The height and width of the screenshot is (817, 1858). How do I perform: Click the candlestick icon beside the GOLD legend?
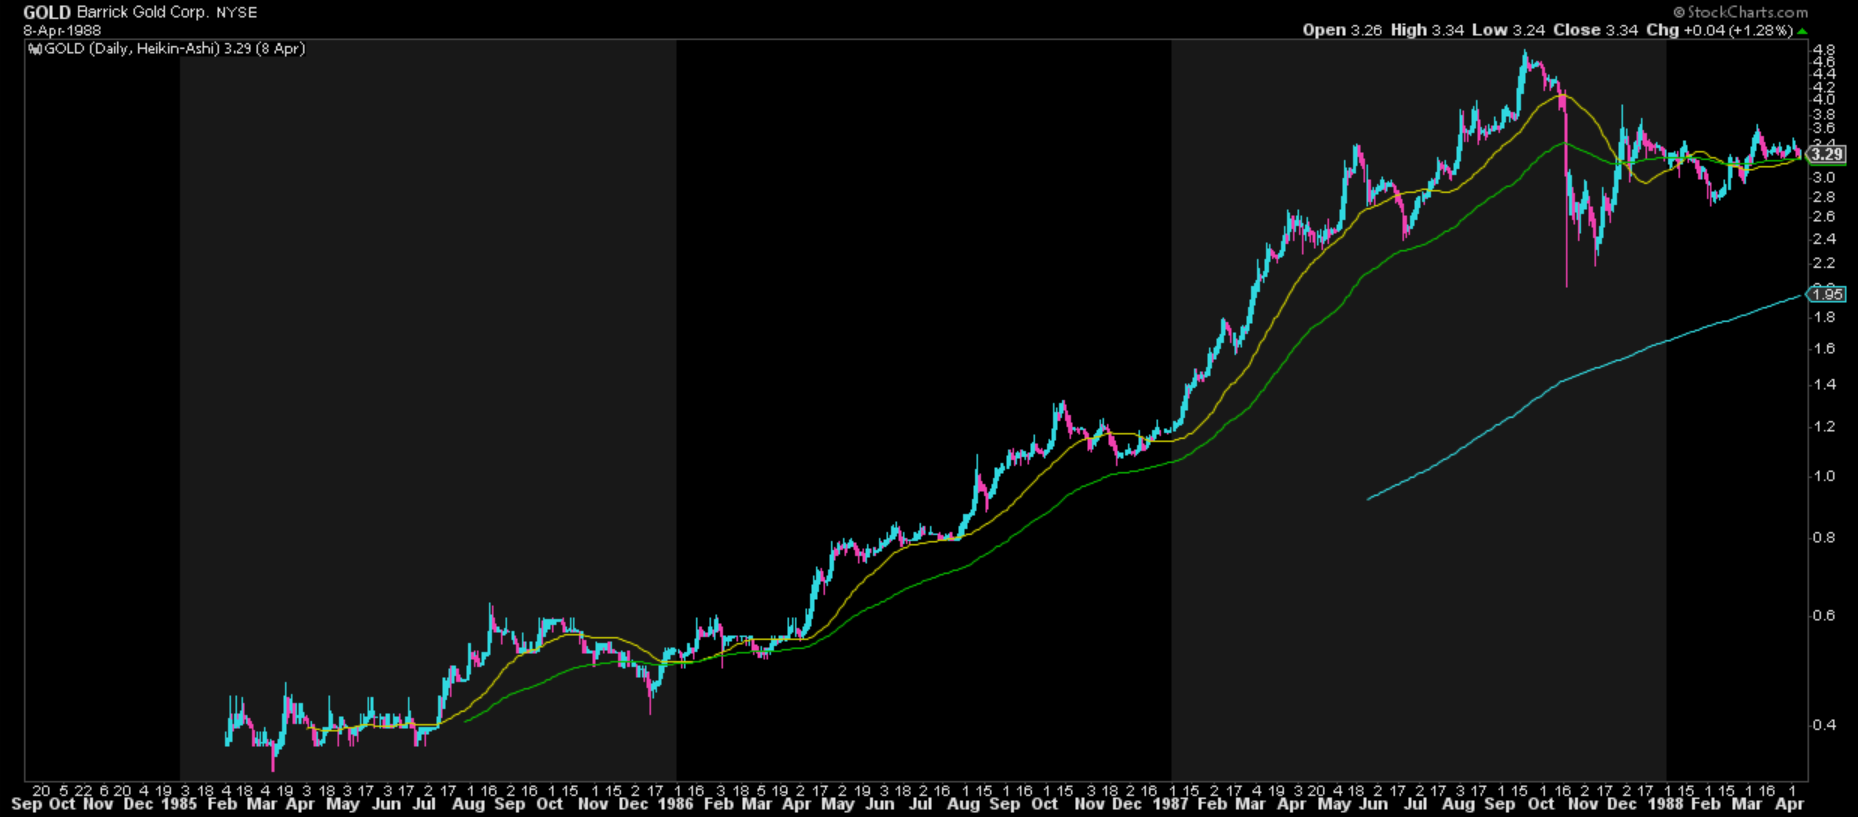point(34,49)
